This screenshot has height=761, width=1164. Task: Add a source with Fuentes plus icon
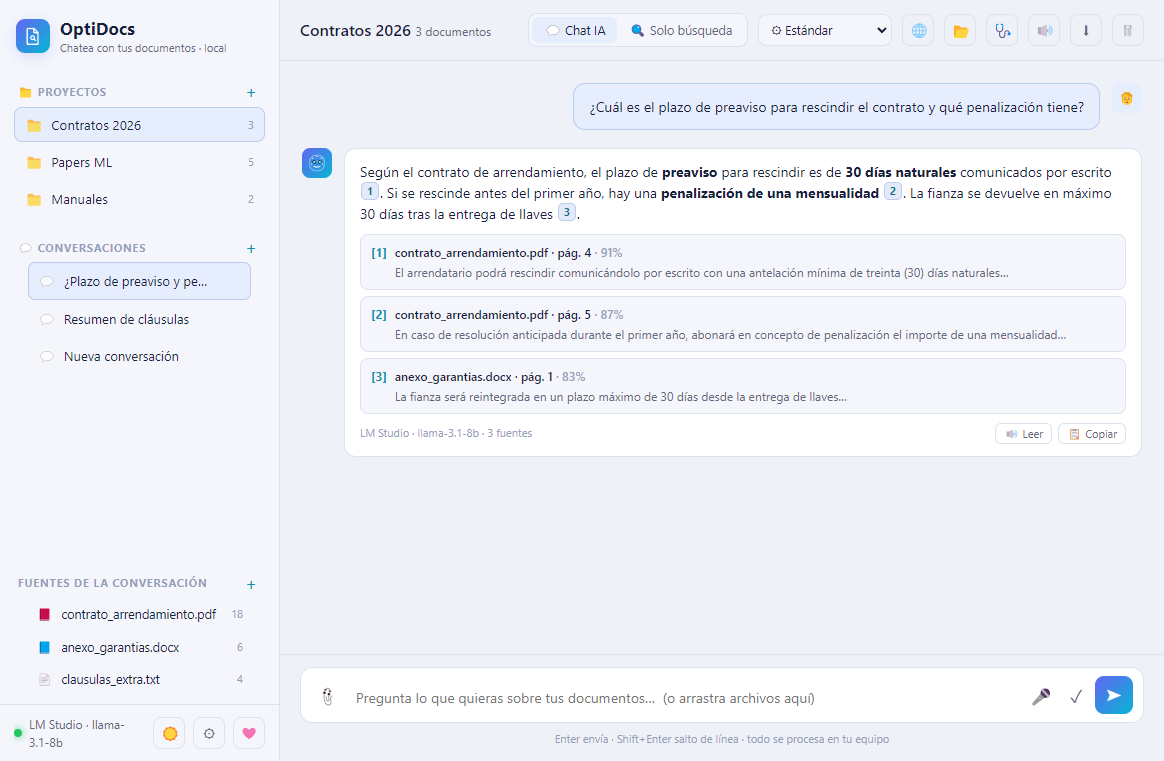pyautogui.click(x=251, y=585)
